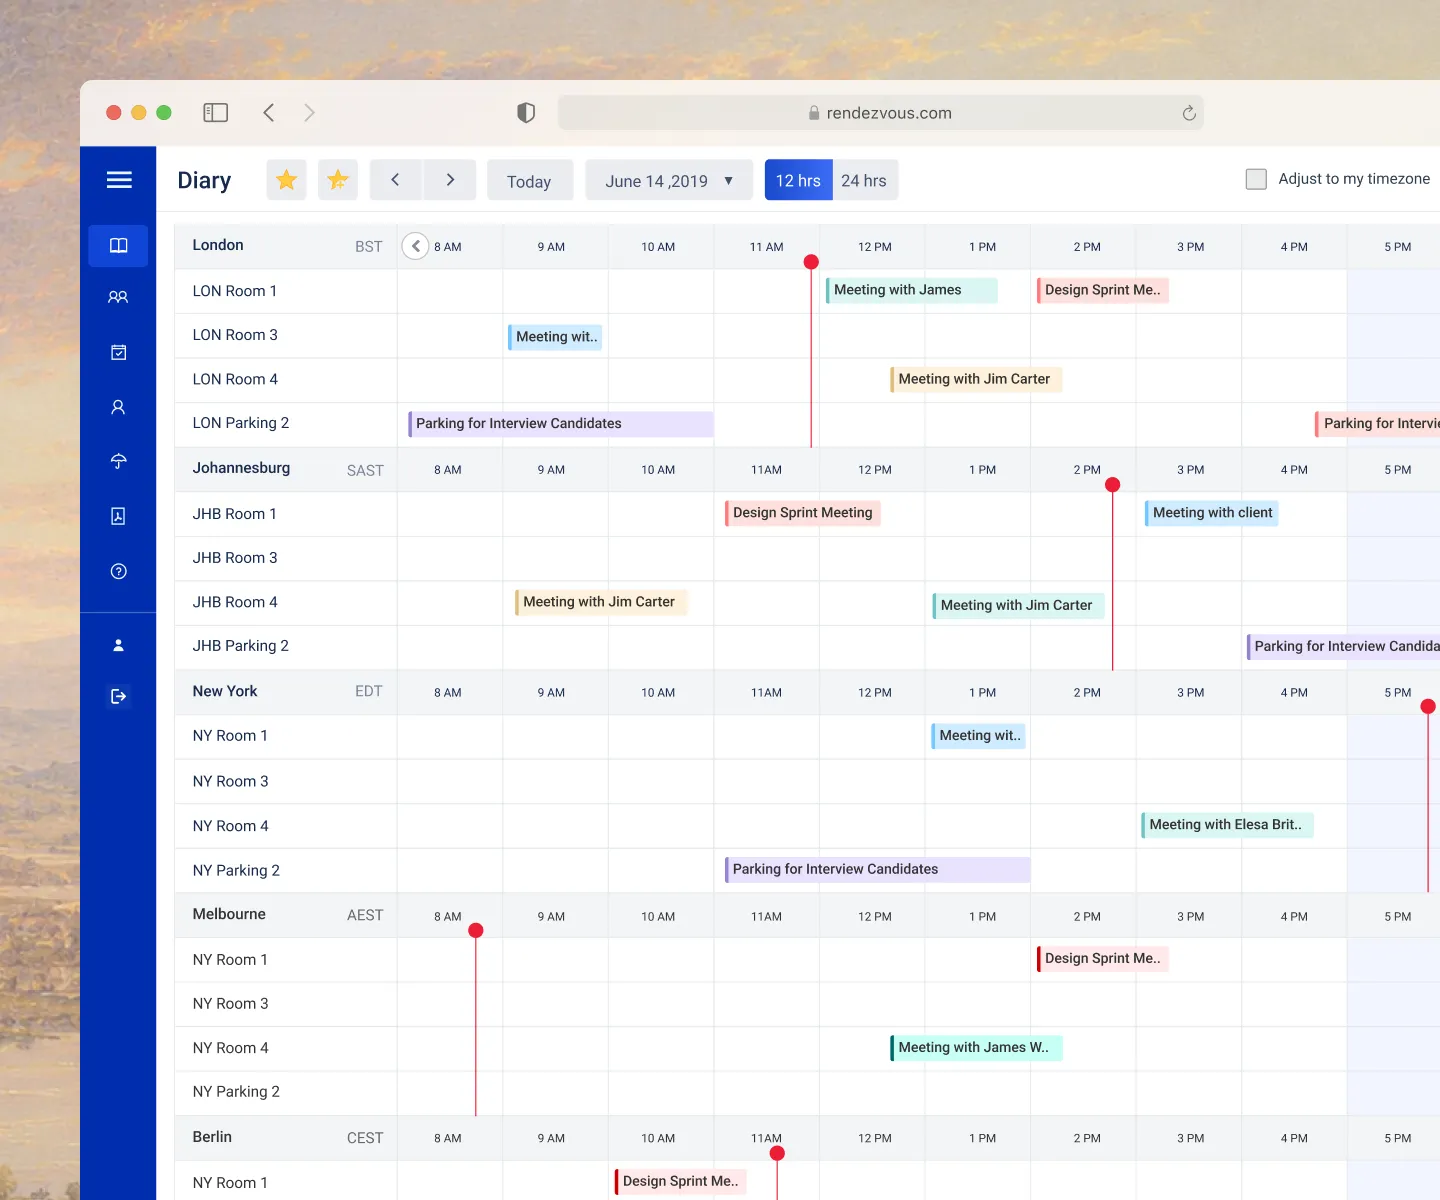Select the New York current time marker dot
1440x1200 pixels.
pyautogui.click(x=1428, y=706)
